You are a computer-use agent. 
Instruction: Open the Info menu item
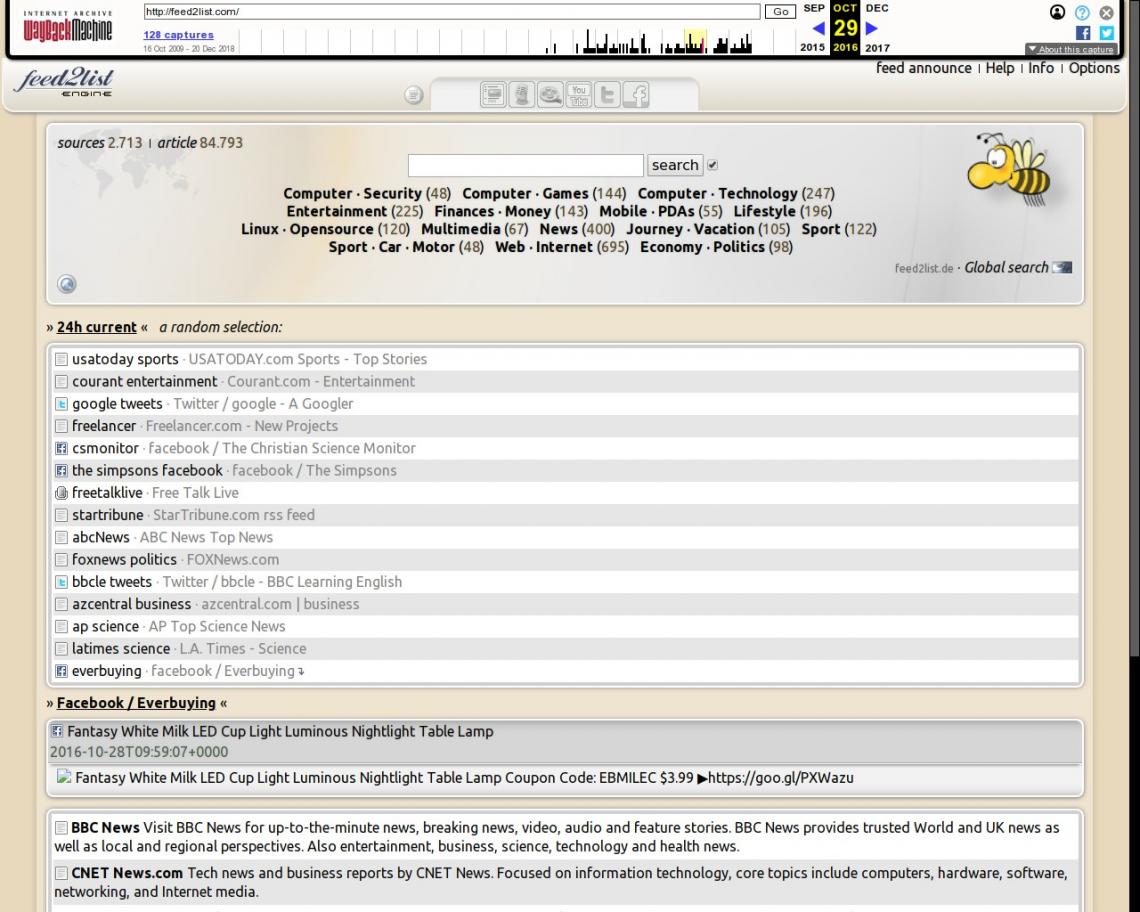tap(1040, 68)
